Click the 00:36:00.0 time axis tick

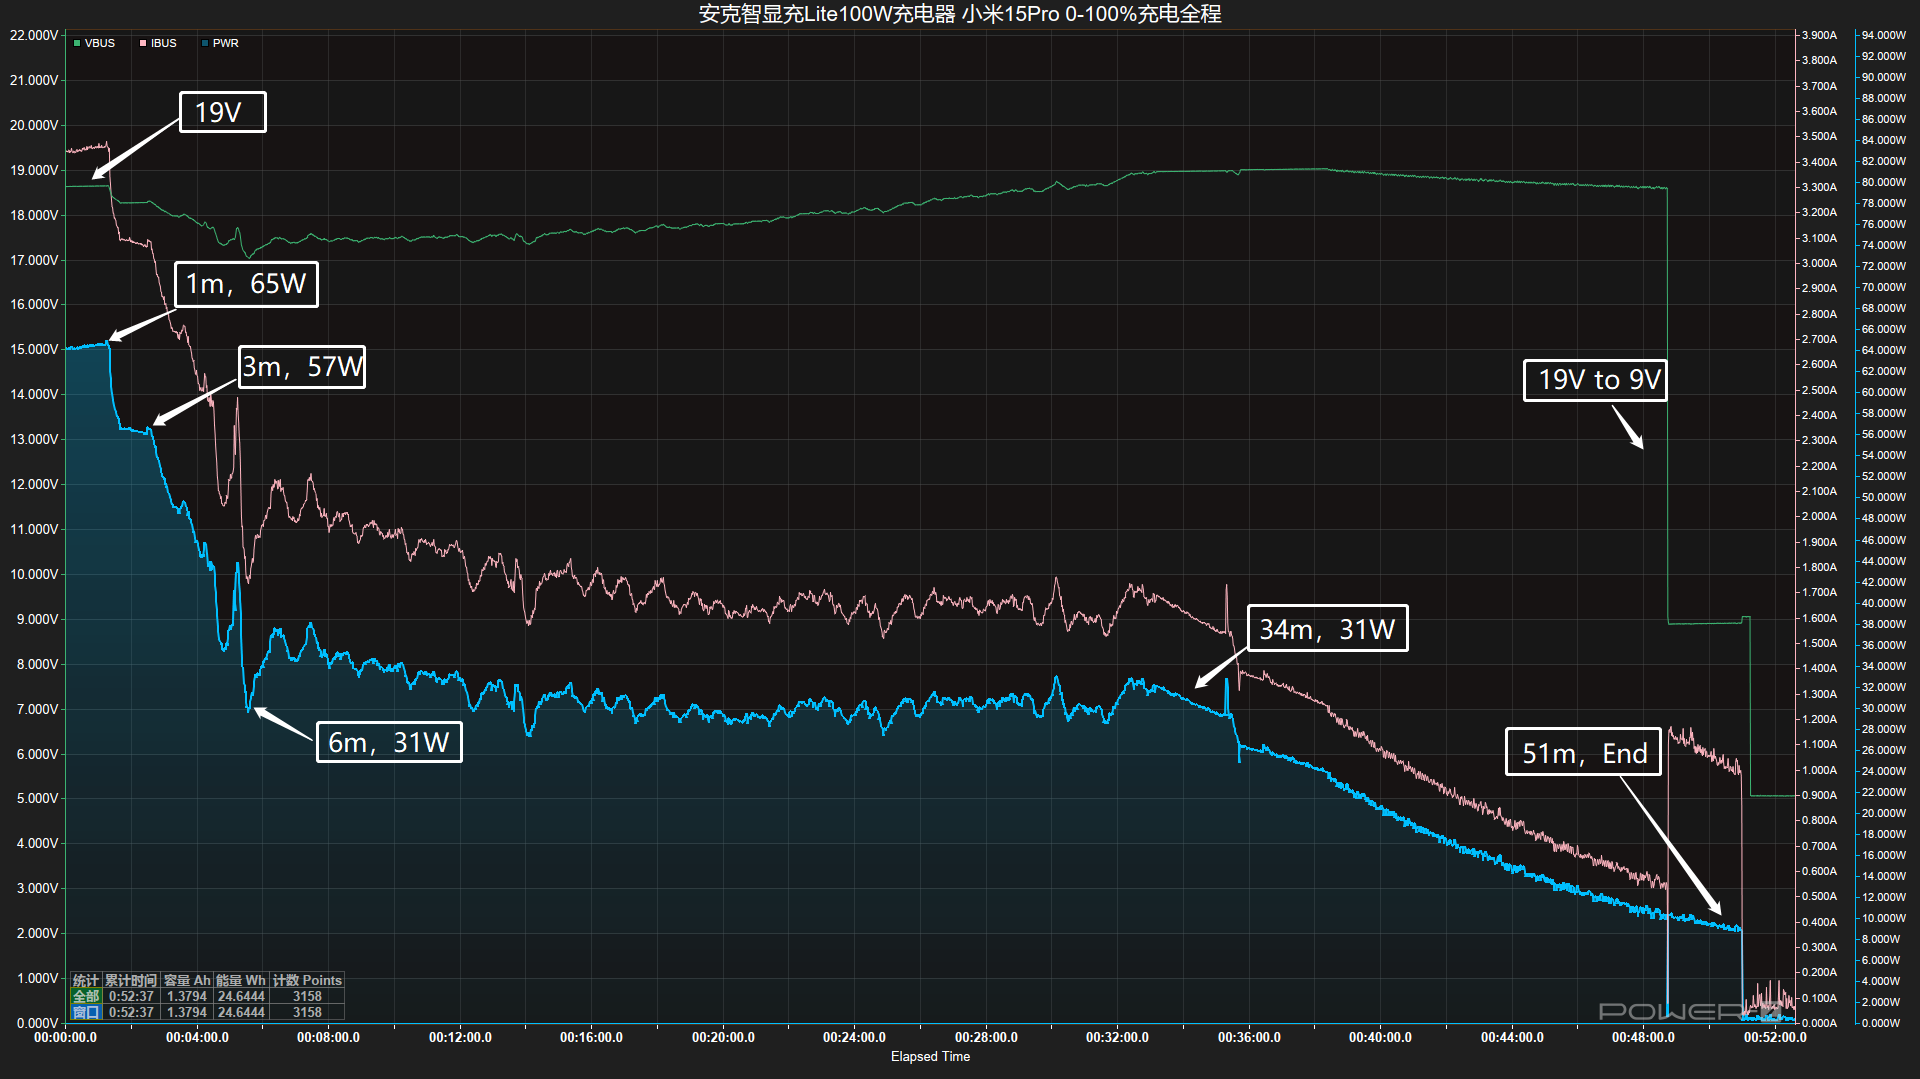pyautogui.click(x=1249, y=1037)
